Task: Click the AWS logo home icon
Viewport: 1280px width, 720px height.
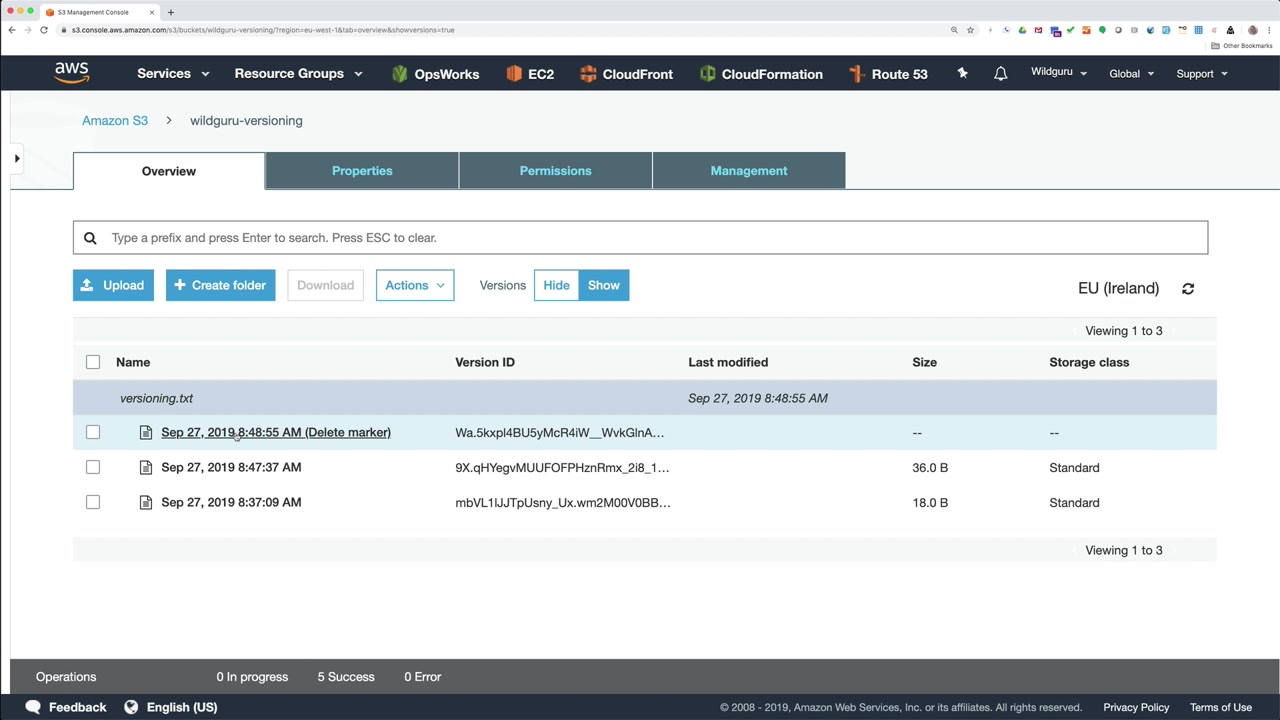Action: (72, 73)
